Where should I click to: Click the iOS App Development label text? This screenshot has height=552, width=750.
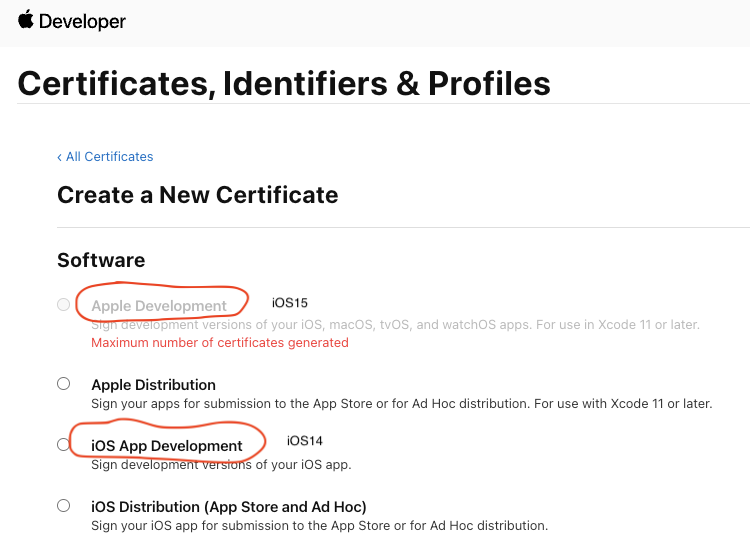tap(166, 446)
